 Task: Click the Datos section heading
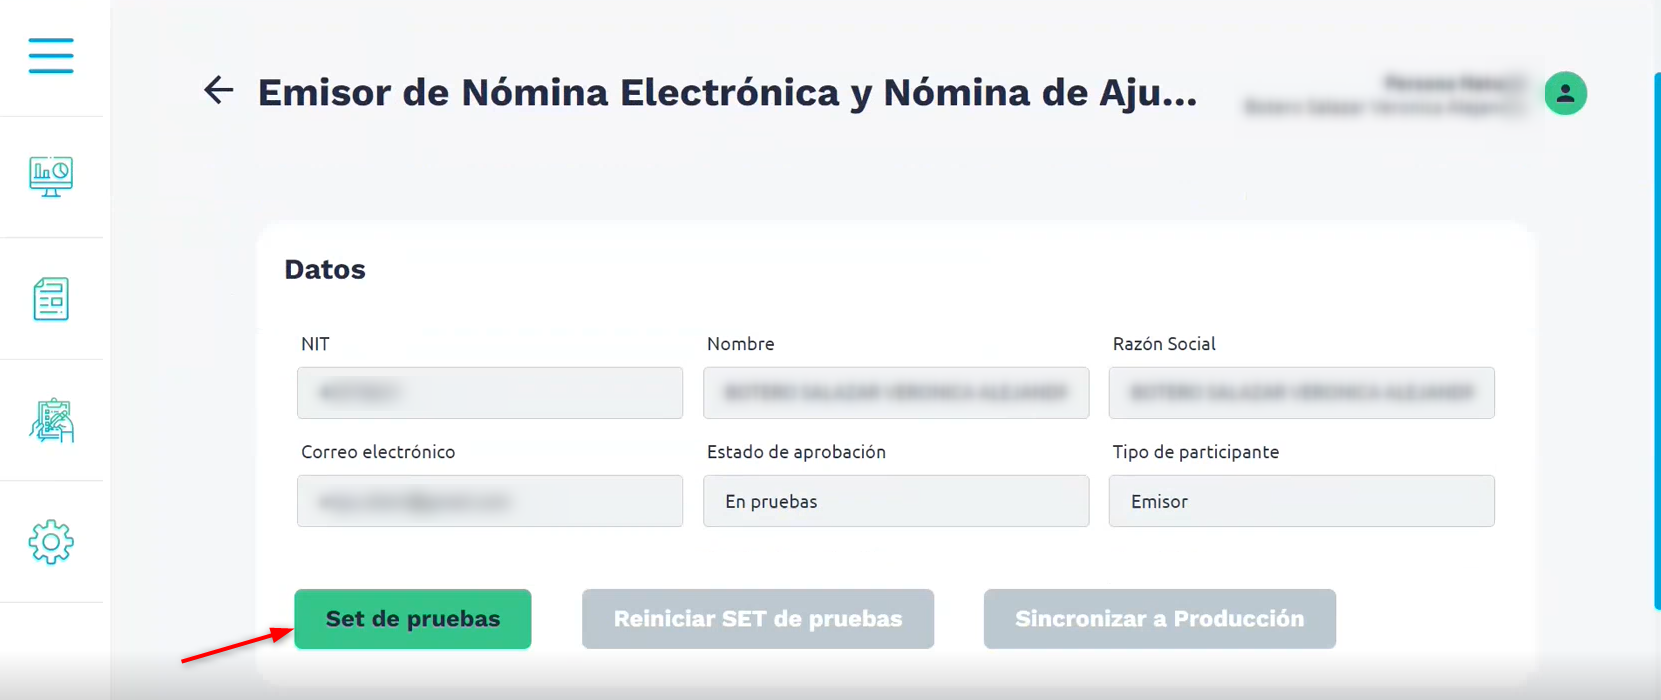tap(325, 270)
